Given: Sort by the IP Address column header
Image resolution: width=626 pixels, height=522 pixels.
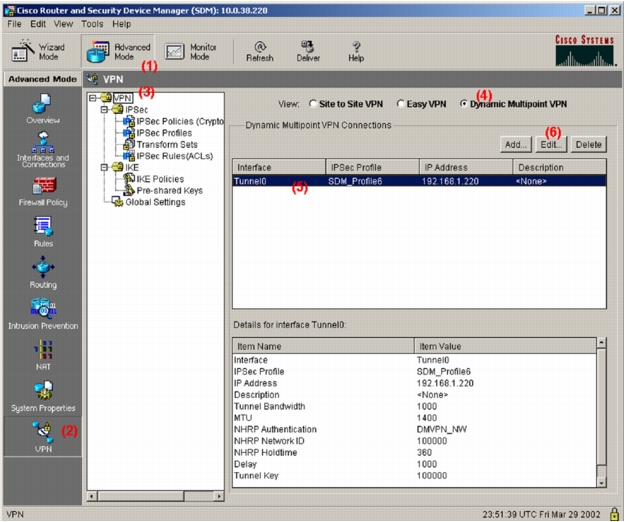Looking at the screenshot, I should click(x=466, y=167).
